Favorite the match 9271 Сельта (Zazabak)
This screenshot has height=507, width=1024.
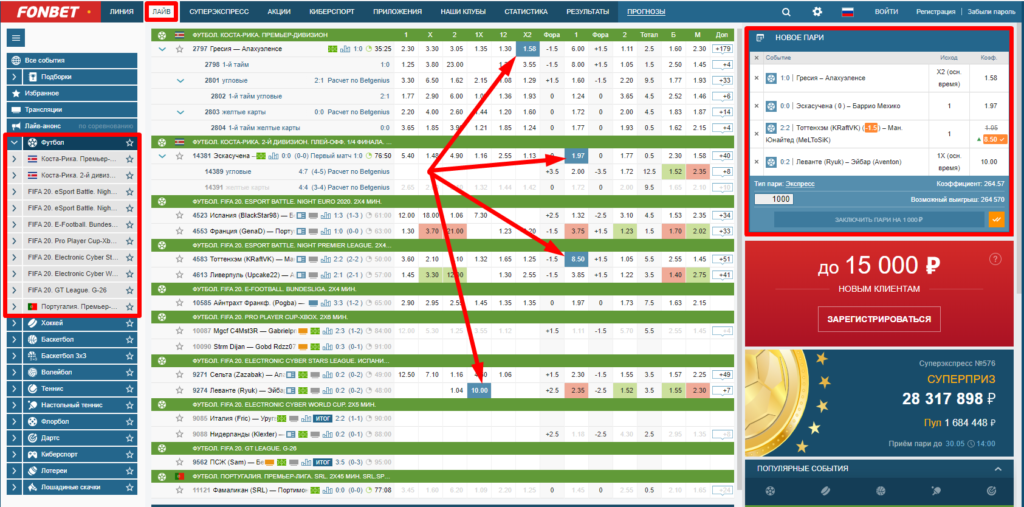[179, 374]
